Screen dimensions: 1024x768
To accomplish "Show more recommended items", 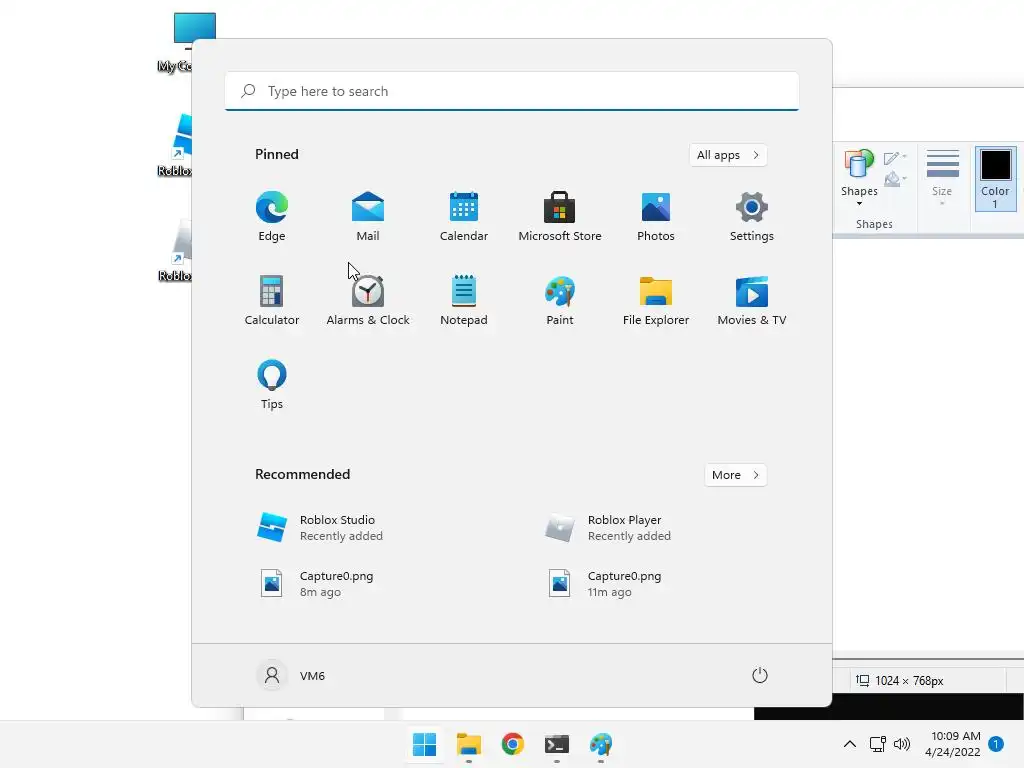I will (735, 475).
